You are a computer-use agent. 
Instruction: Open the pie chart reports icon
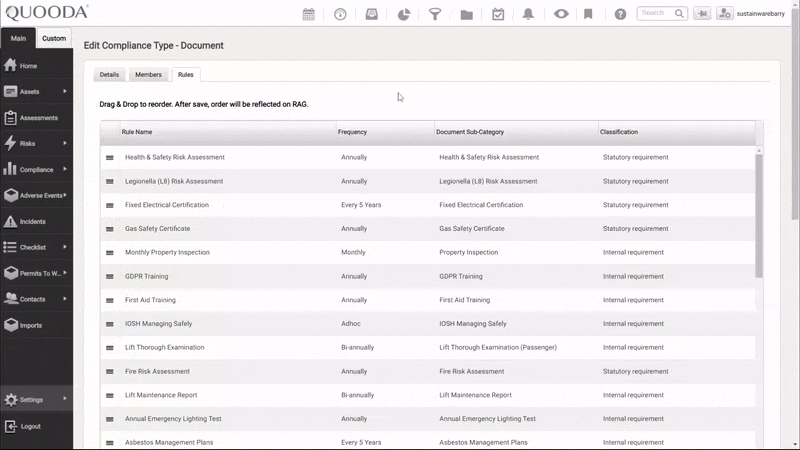click(x=404, y=14)
